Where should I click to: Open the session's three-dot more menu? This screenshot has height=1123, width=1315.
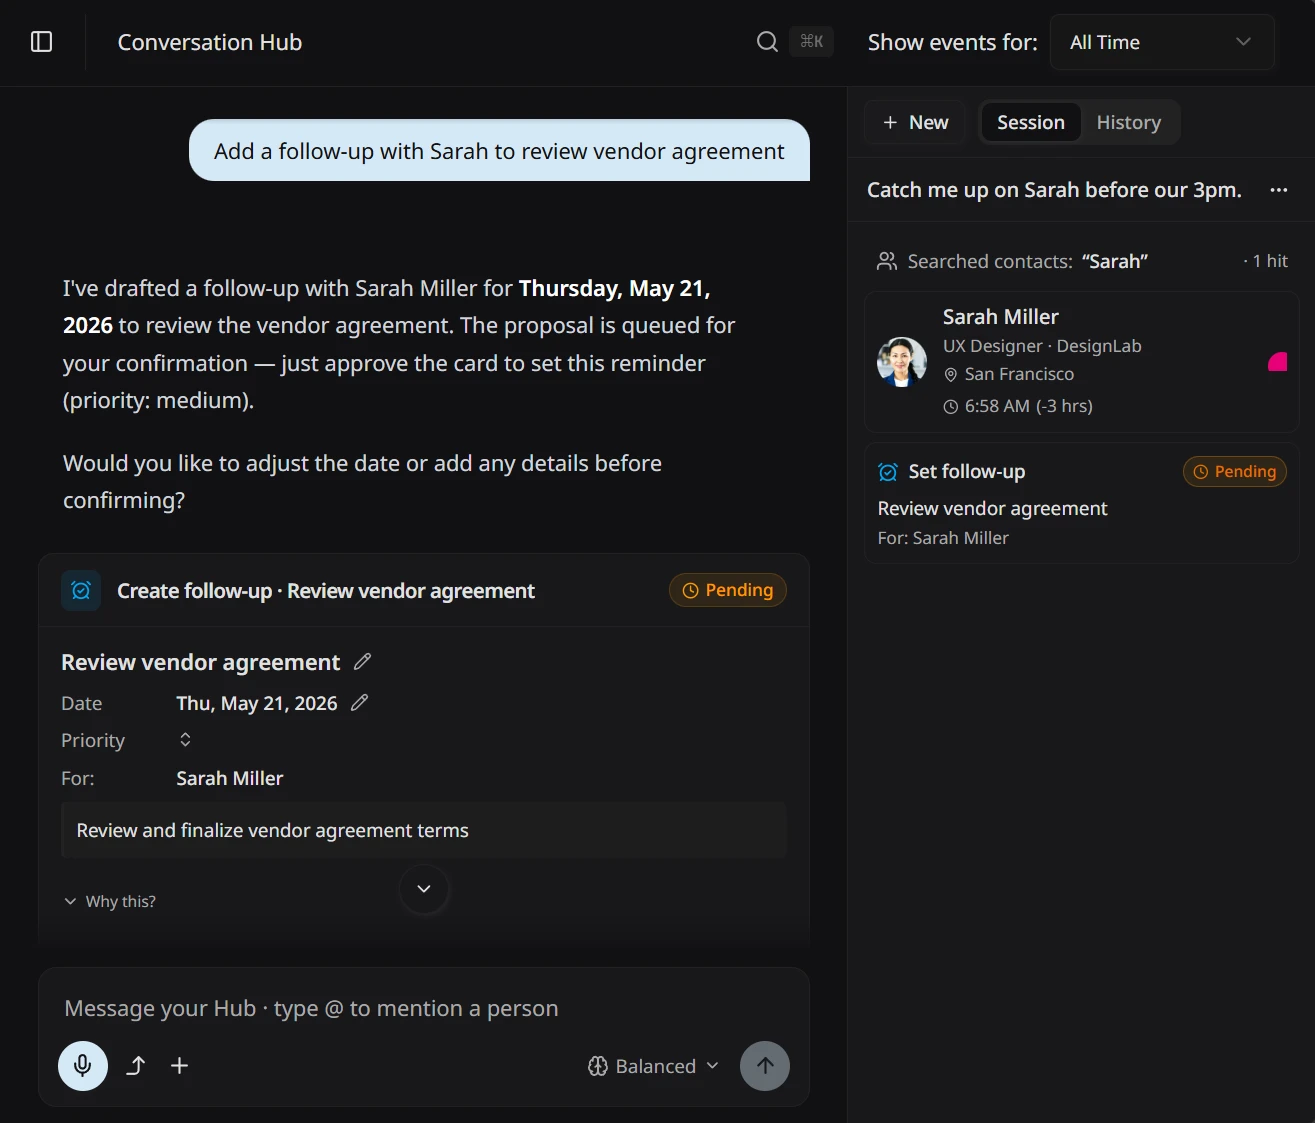click(1278, 190)
